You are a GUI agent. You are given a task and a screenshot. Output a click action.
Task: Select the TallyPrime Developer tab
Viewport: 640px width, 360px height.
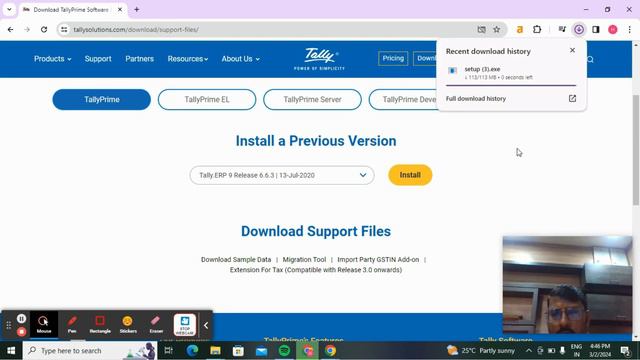click(x=403, y=100)
